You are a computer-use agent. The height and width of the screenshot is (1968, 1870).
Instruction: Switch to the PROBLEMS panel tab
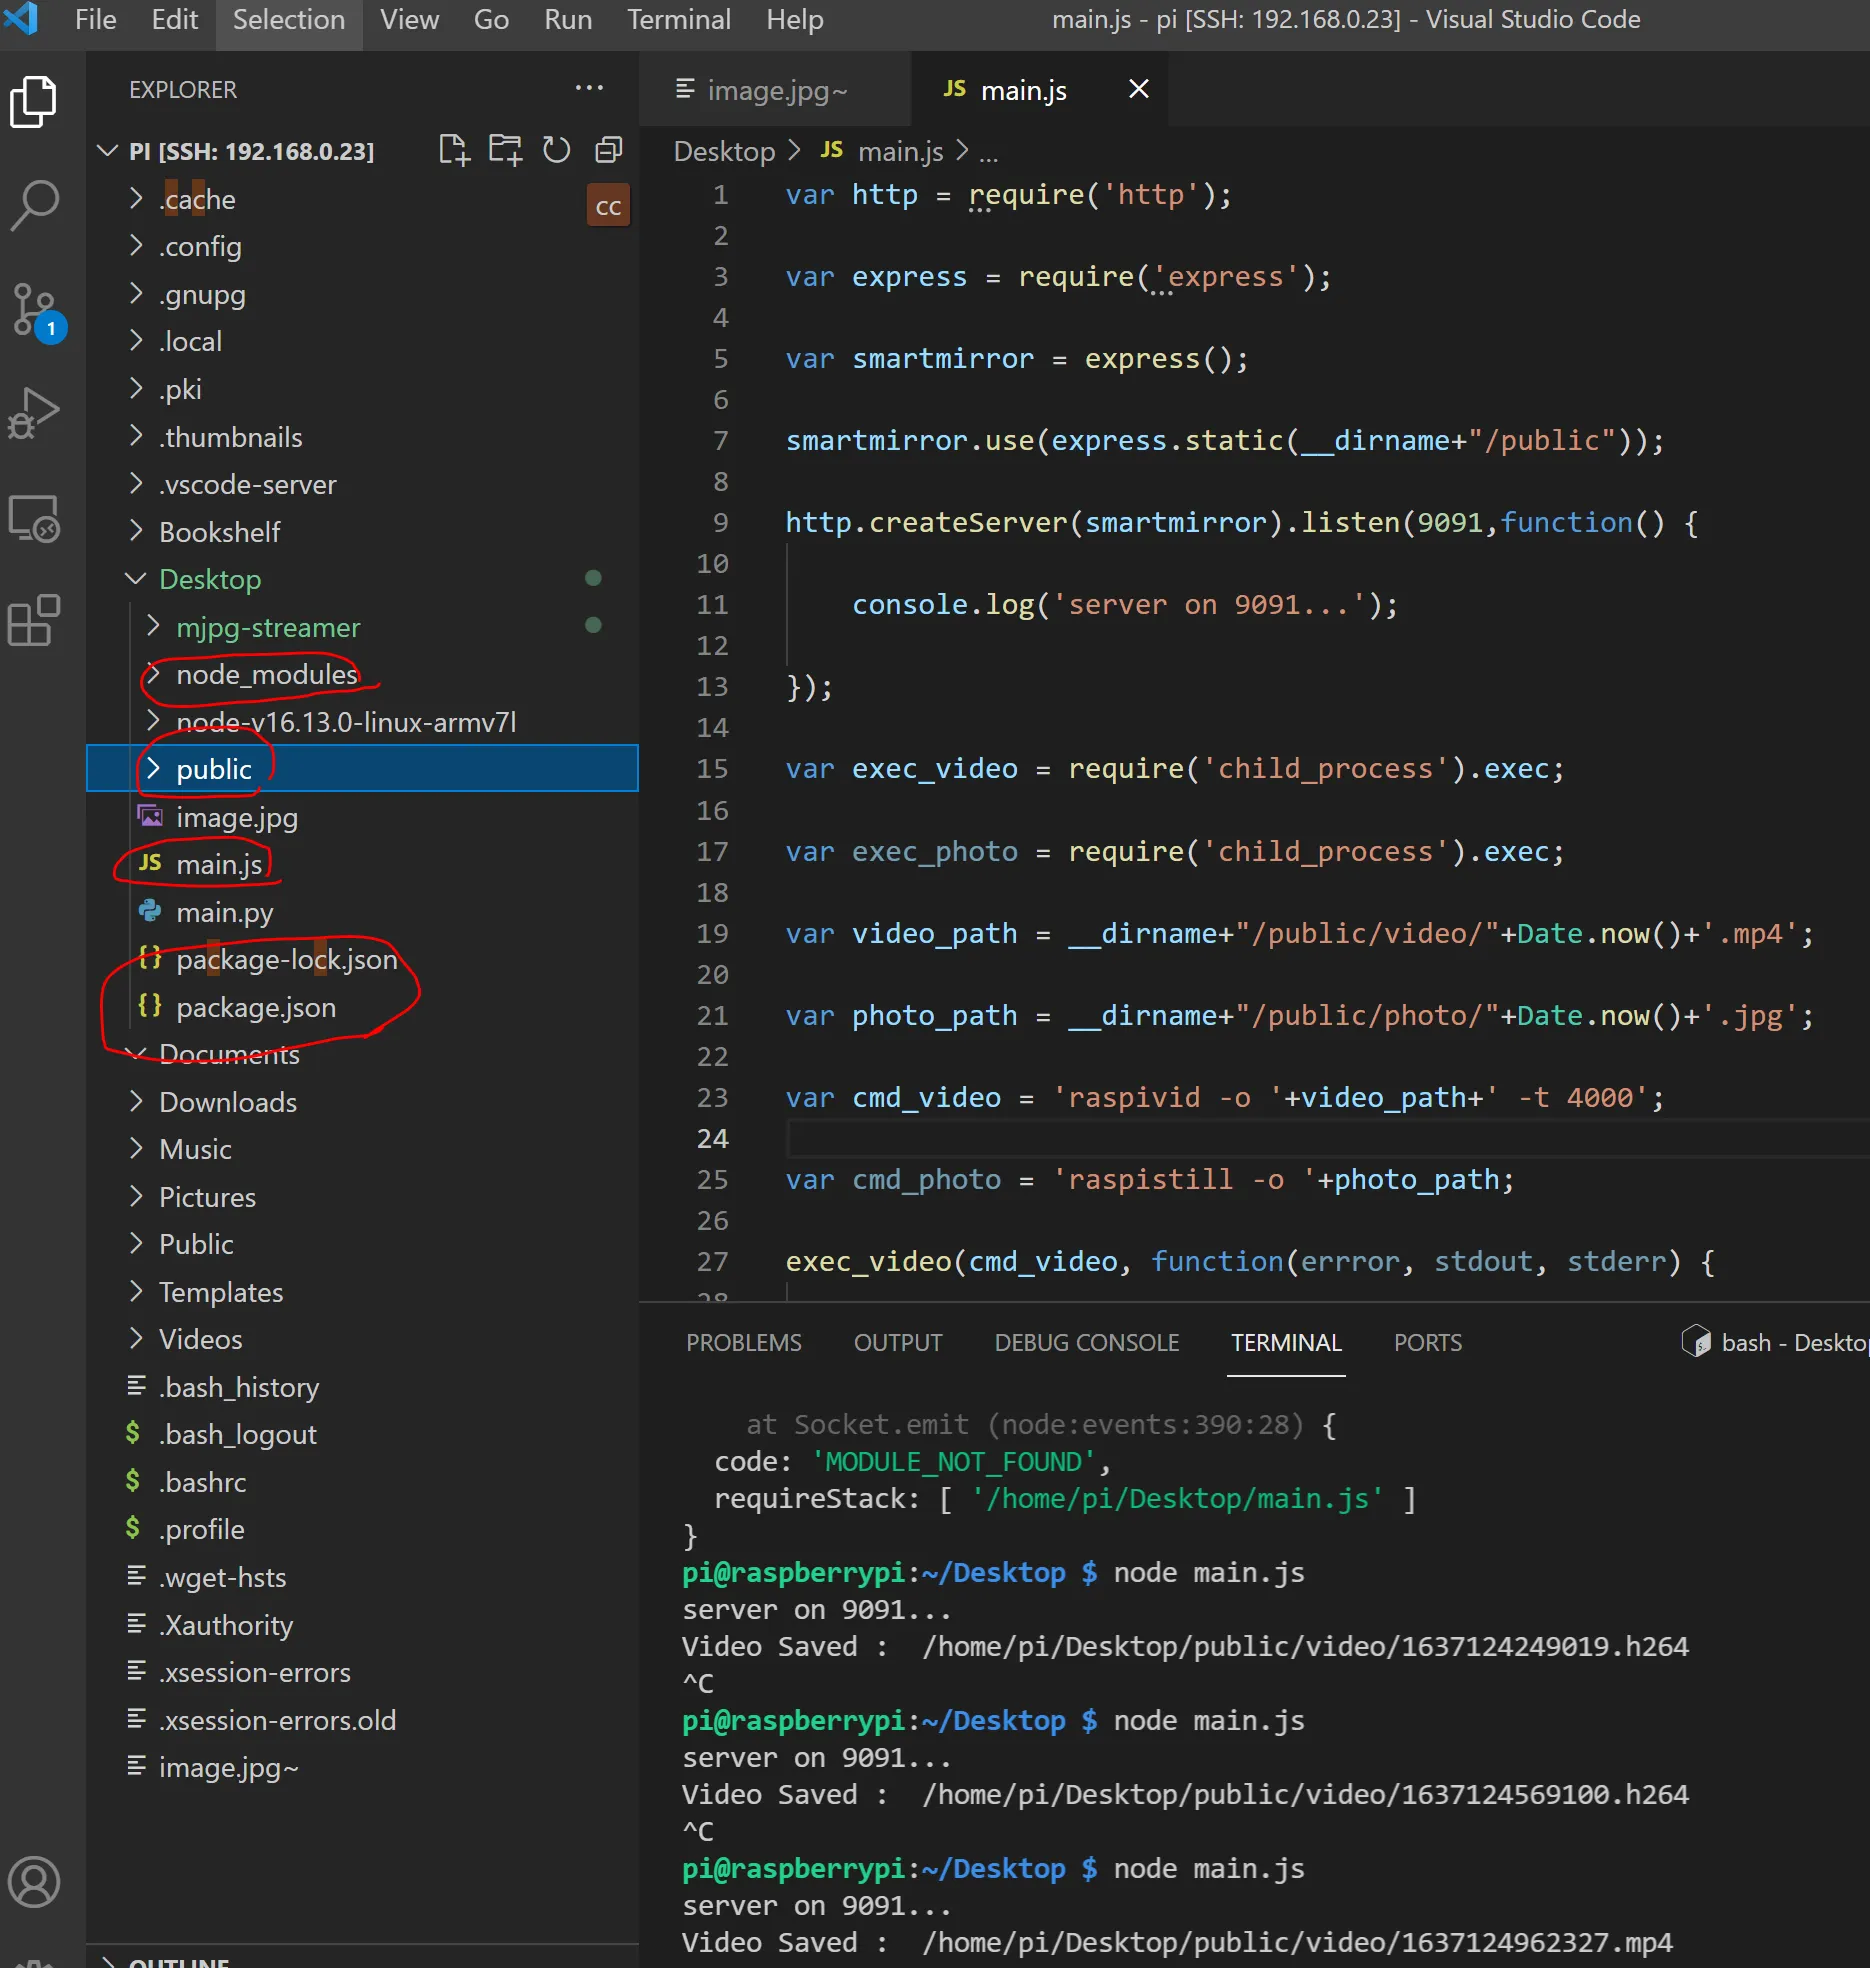click(743, 1343)
